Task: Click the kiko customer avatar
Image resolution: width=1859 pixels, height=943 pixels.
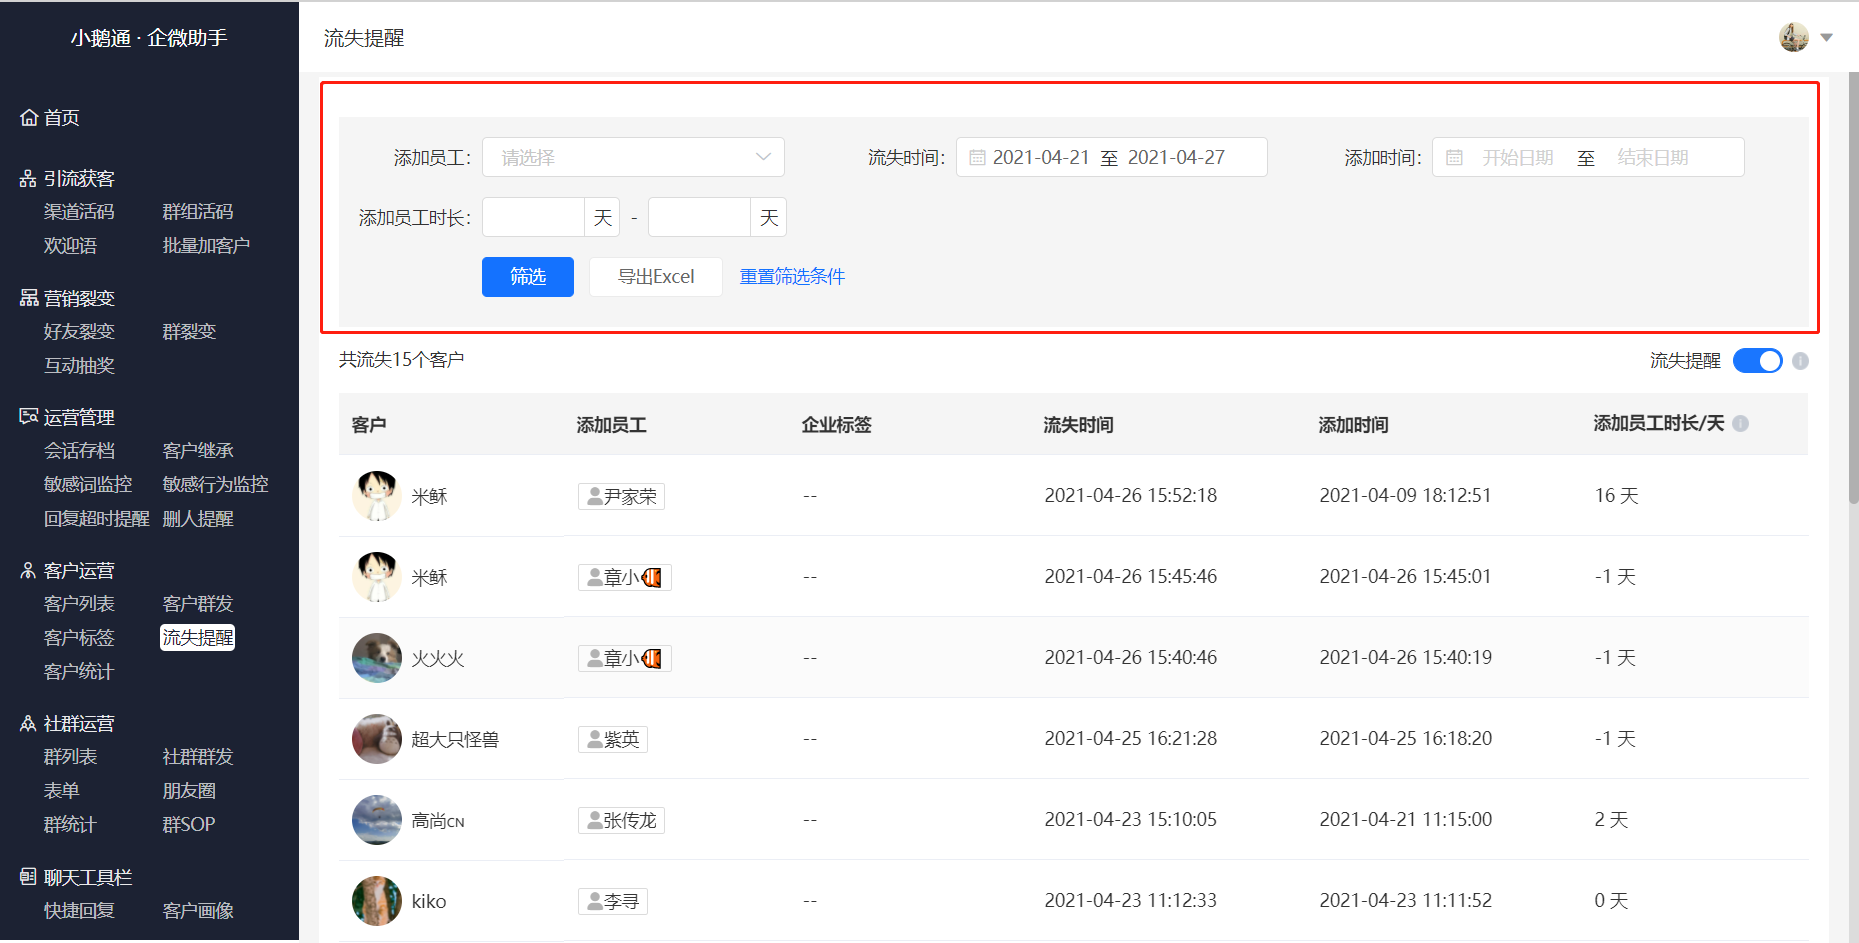Action: 377,901
